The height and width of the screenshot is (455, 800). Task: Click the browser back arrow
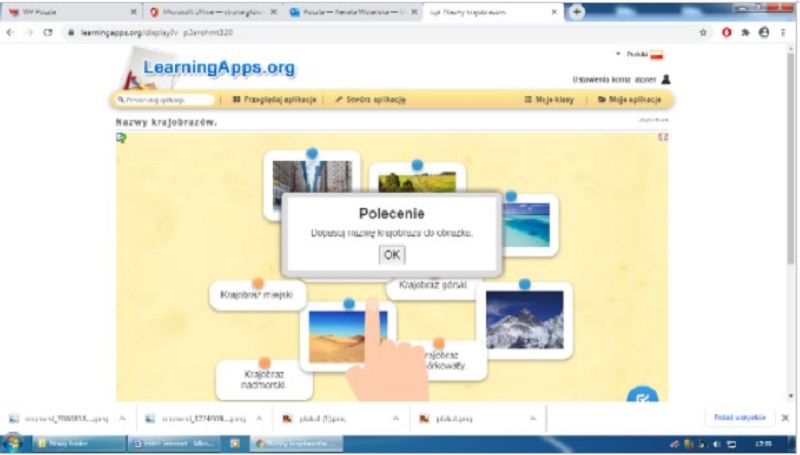10,32
